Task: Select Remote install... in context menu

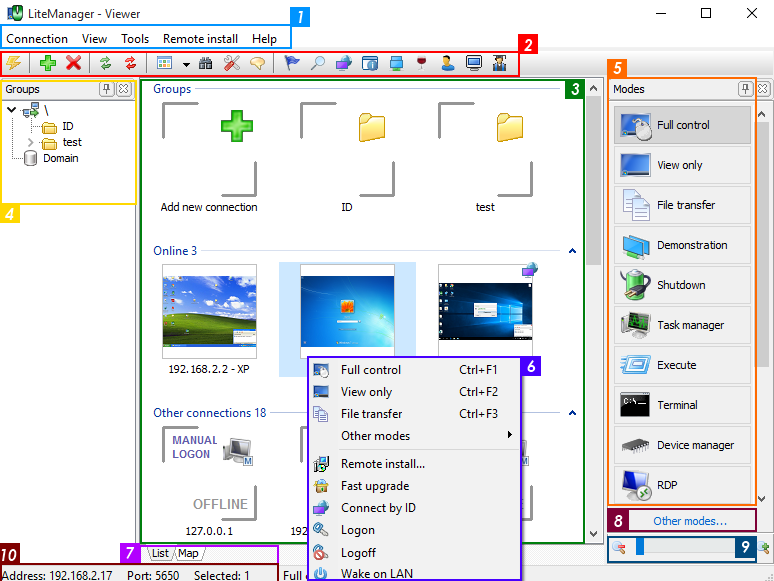Action: tap(415, 464)
